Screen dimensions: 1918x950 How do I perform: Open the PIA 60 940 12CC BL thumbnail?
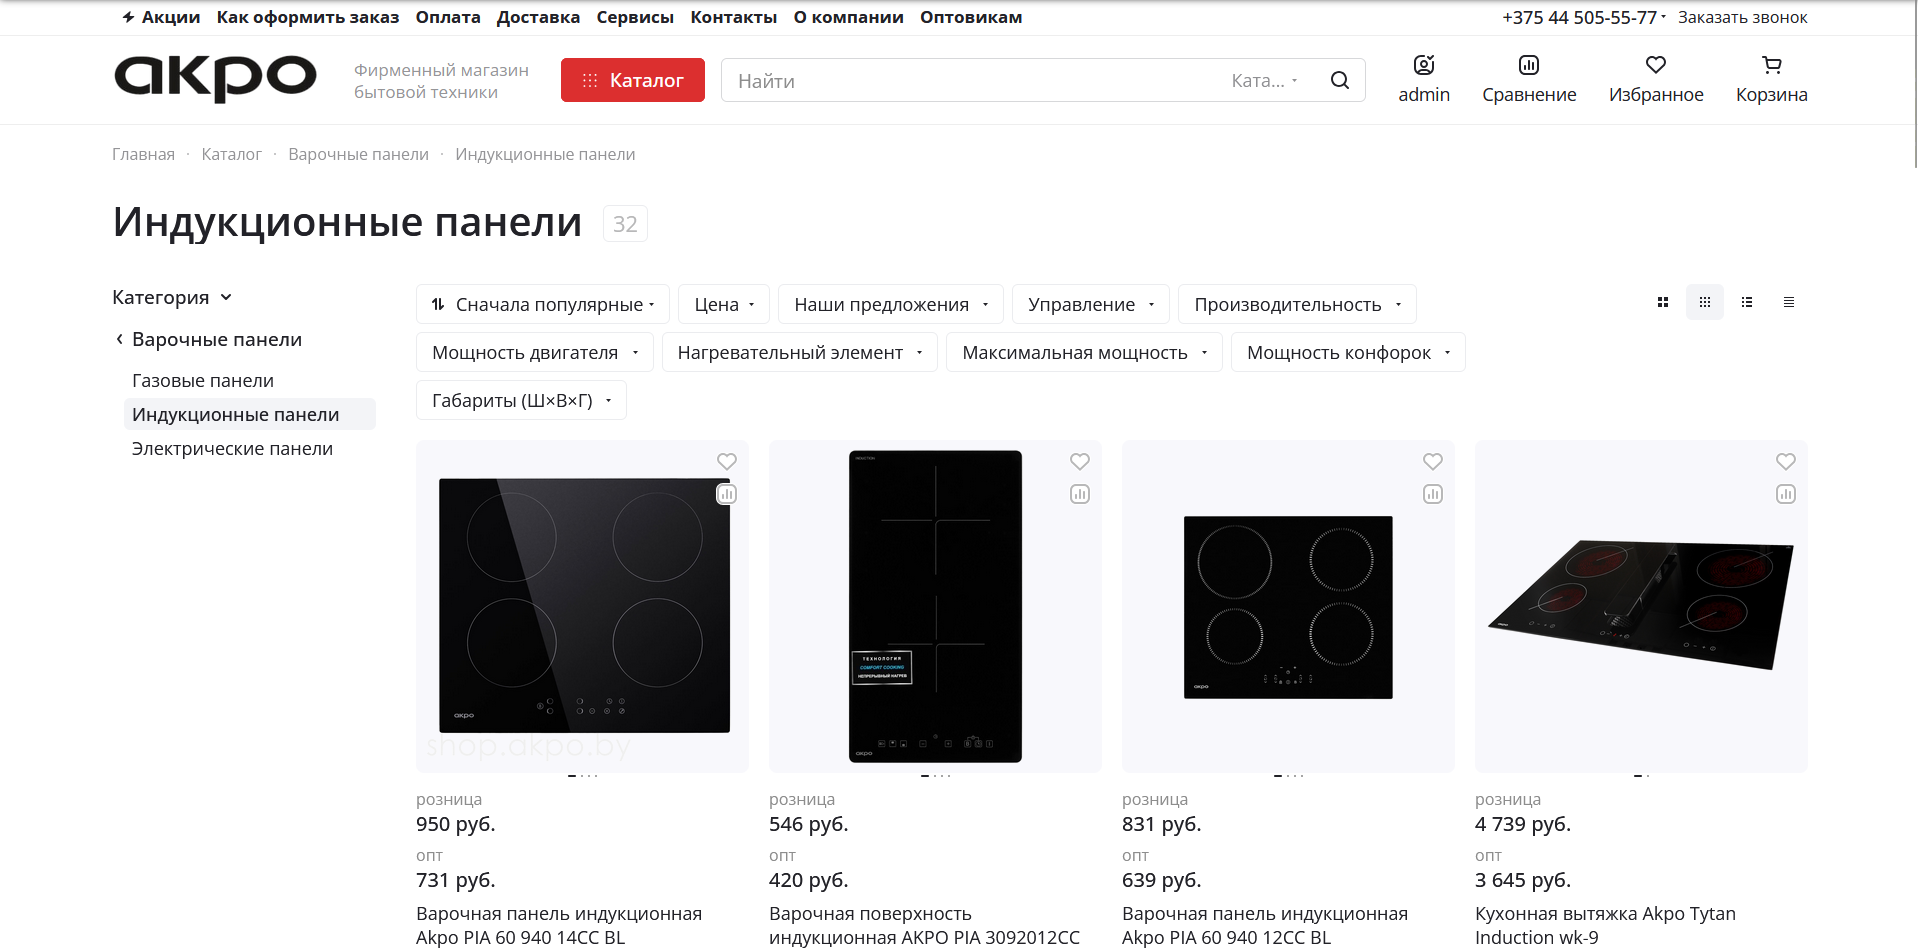[x=1288, y=606]
